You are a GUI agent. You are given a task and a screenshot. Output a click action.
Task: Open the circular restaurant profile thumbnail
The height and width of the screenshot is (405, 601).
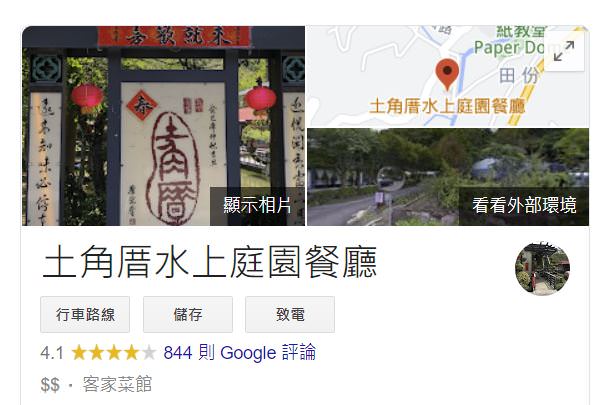click(x=542, y=269)
